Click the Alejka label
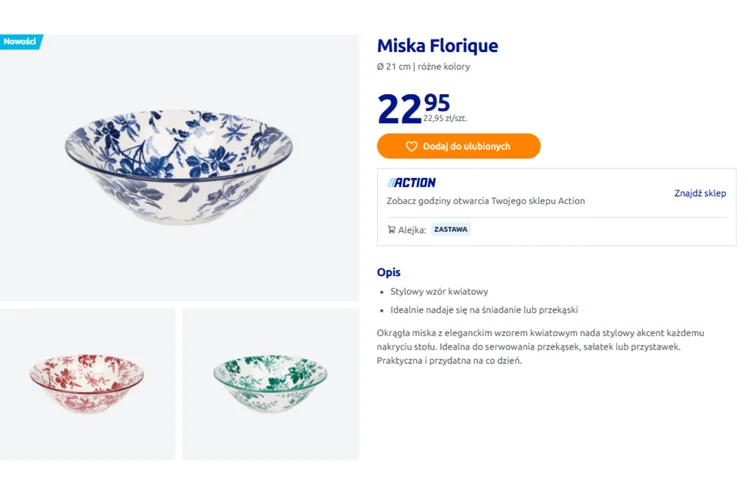This screenshot has width=748, height=494. [x=412, y=230]
